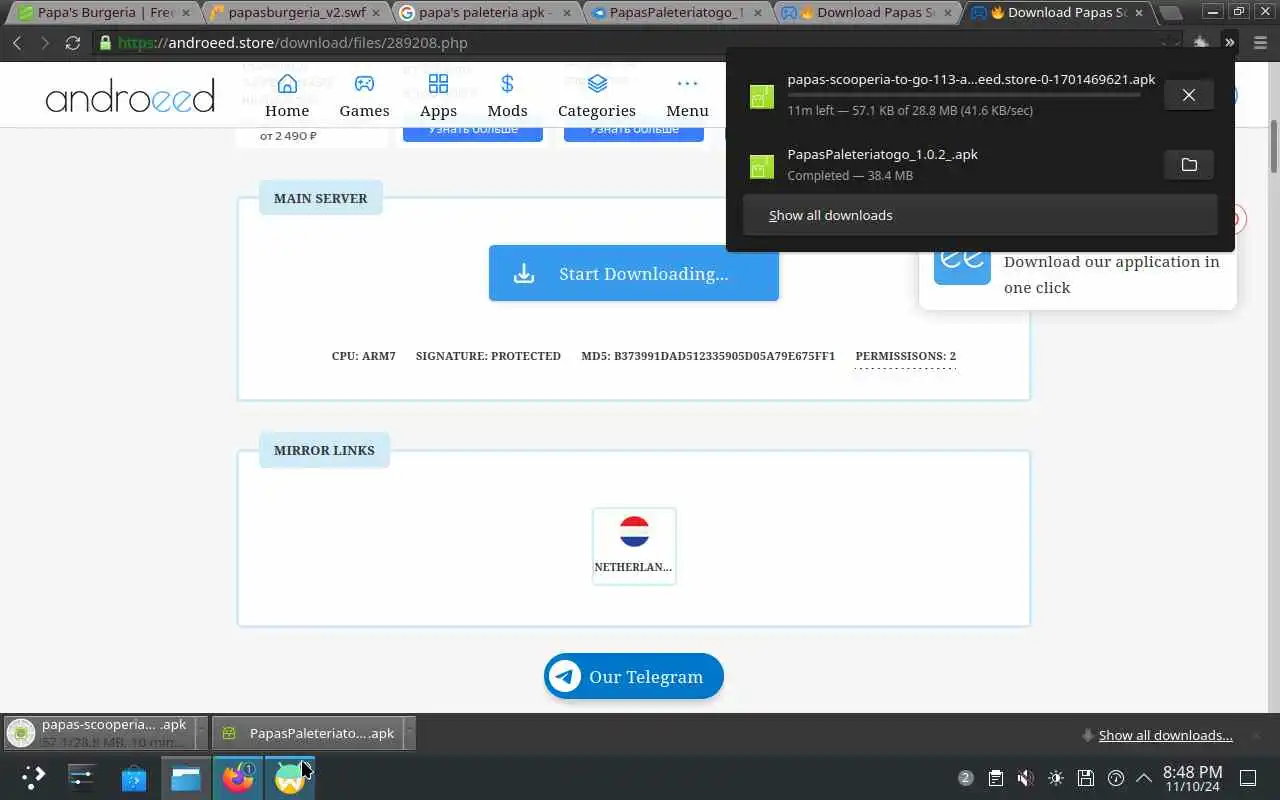Open system settings sliders taskbar icon
The image size is (1280, 800).
[81, 777]
